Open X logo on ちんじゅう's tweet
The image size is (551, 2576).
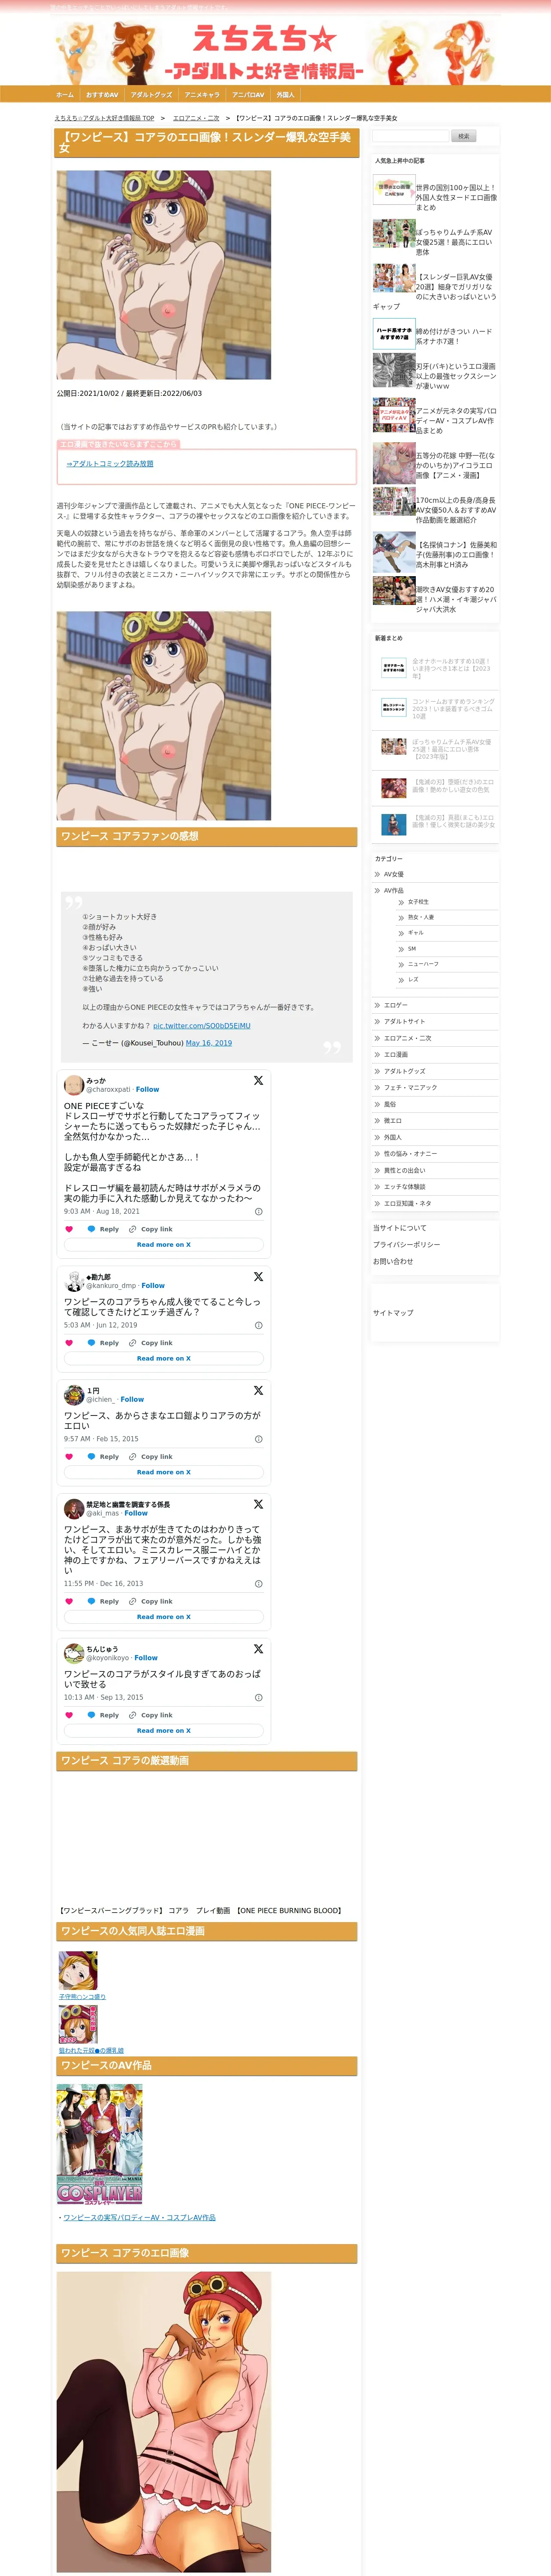point(258,1649)
